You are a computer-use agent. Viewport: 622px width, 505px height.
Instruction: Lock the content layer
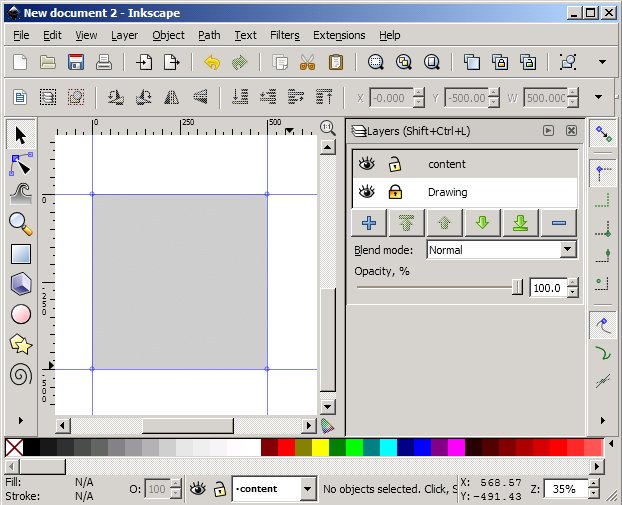pyautogui.click(x=395, y=164)
